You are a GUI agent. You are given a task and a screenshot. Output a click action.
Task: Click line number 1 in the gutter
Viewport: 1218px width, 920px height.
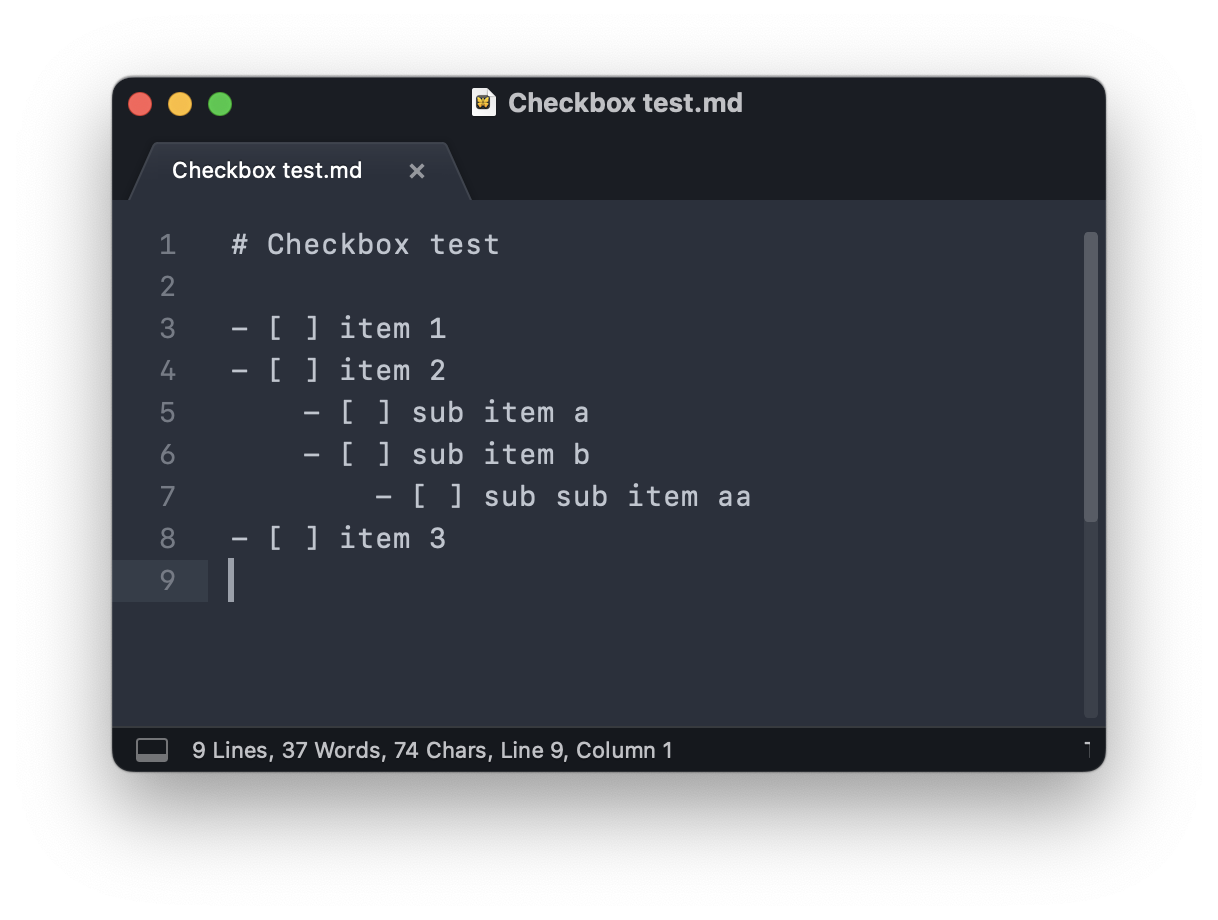(x=167, y=245)
